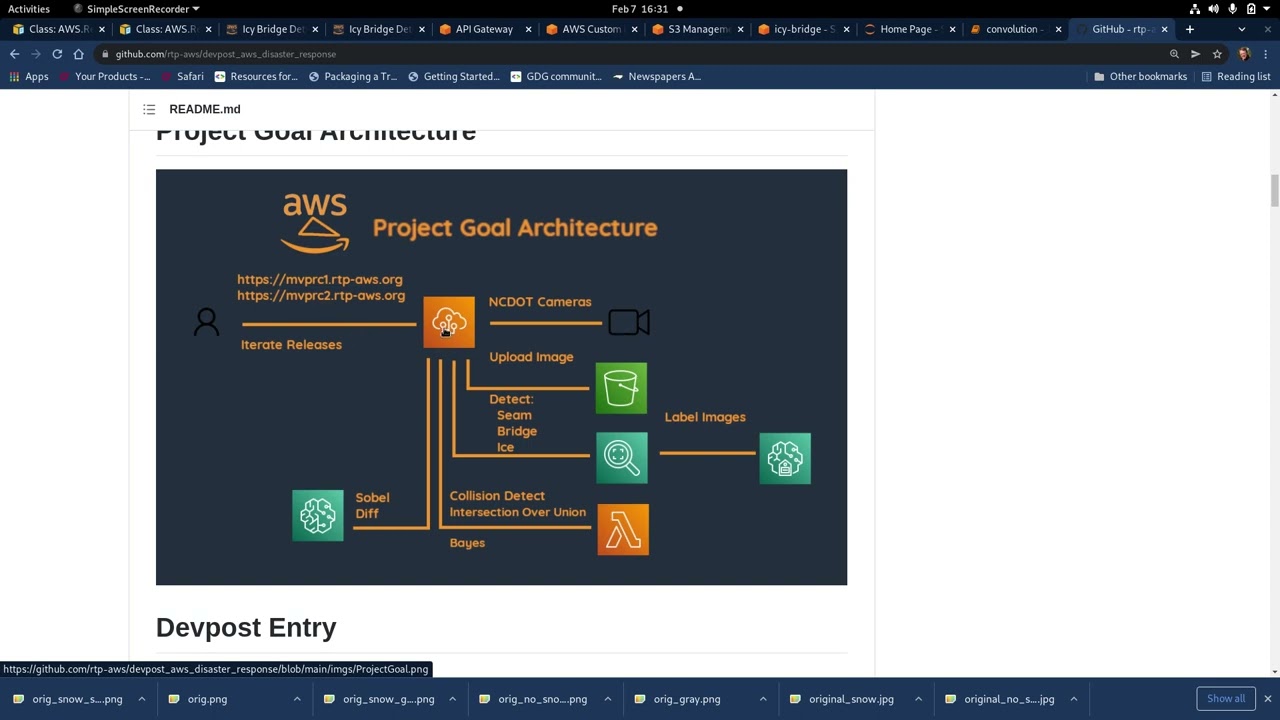Switch to the AWS Custom tab

pos(590,29)
